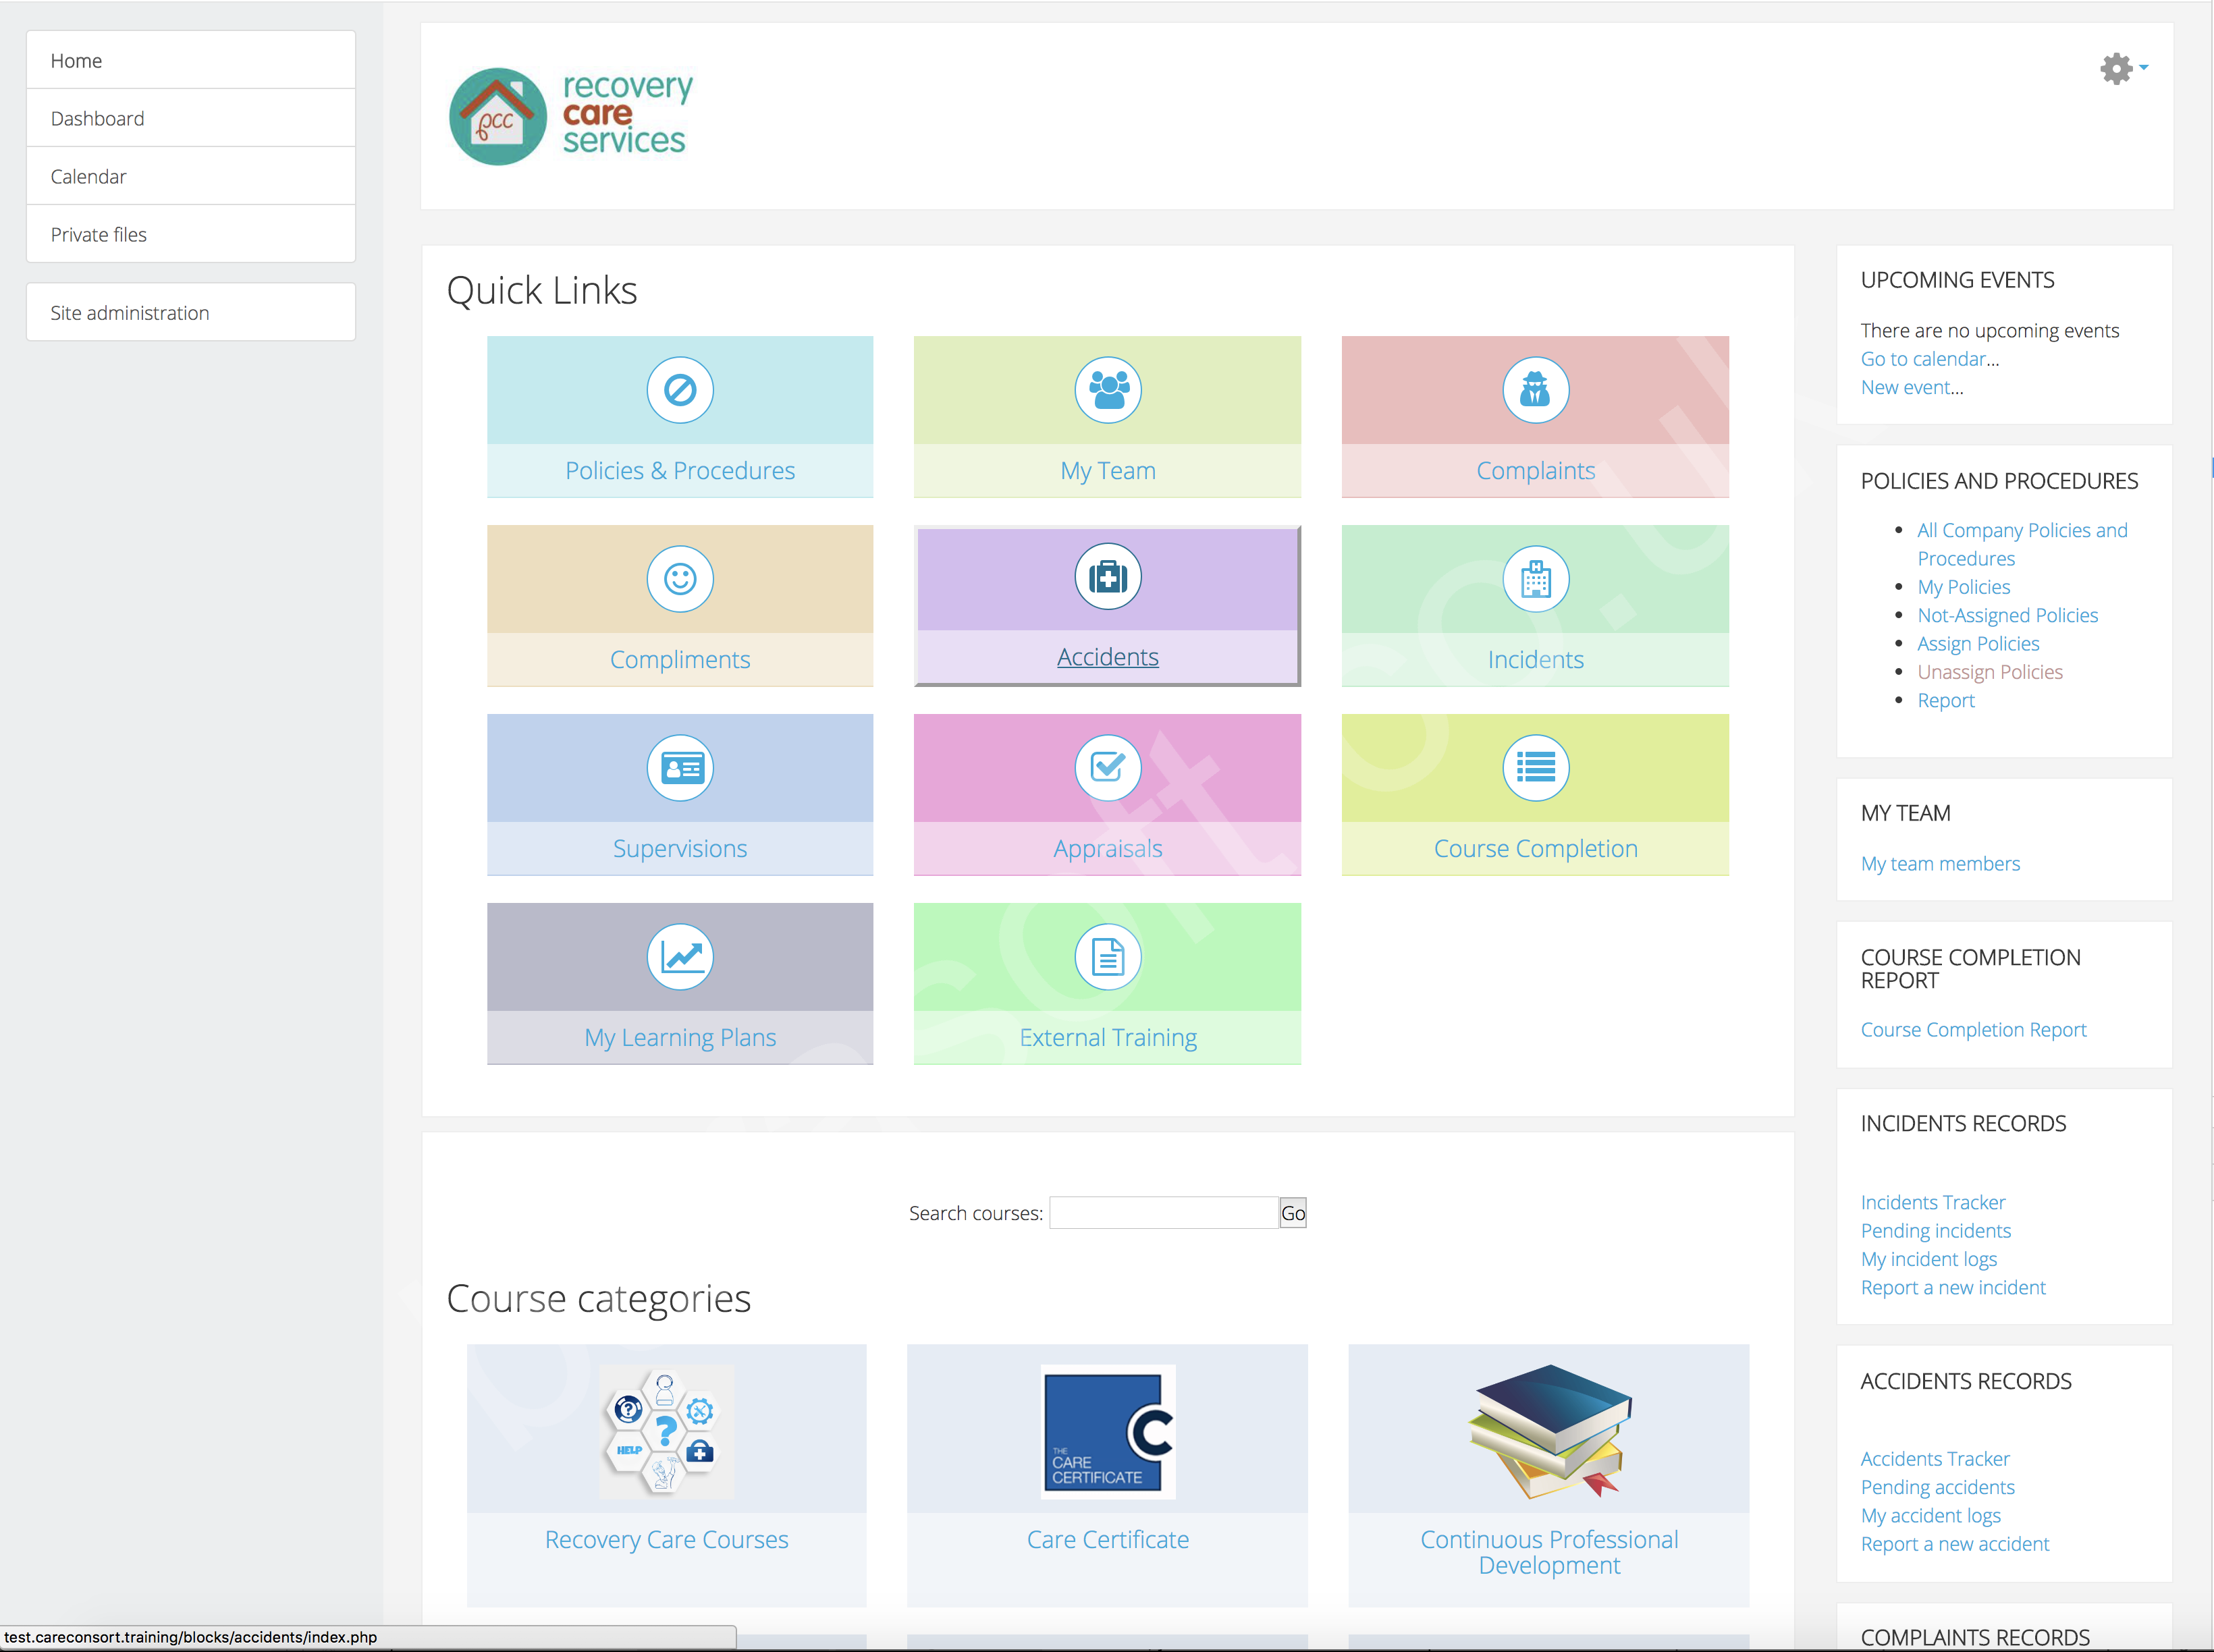2214x1652 pixels.
Task: Open My accident logs link
Action: pyautogui.click(x=1930, y=1516)
